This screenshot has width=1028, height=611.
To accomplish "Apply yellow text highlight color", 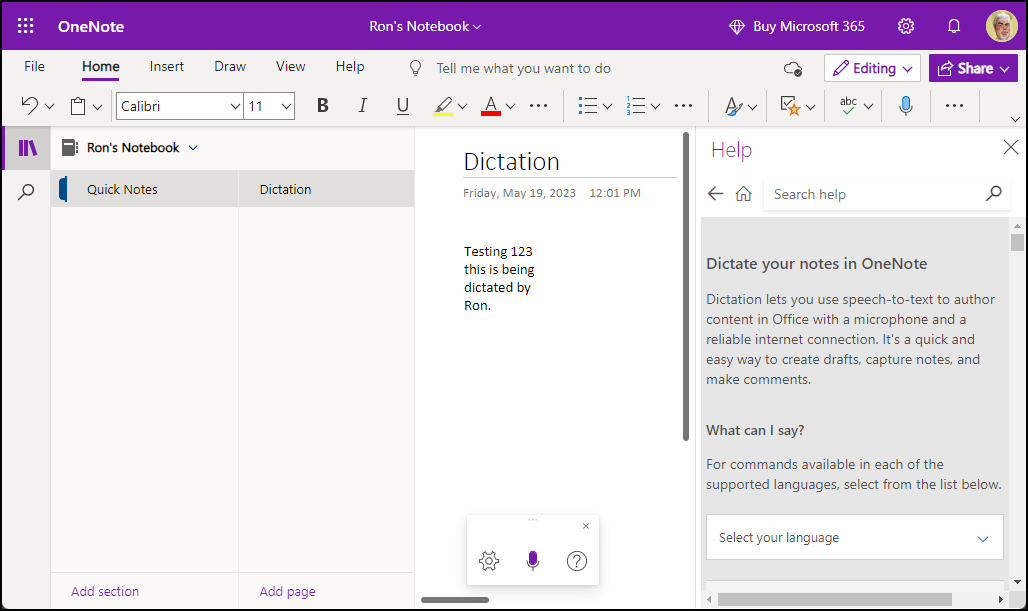I will coord(443,106).
